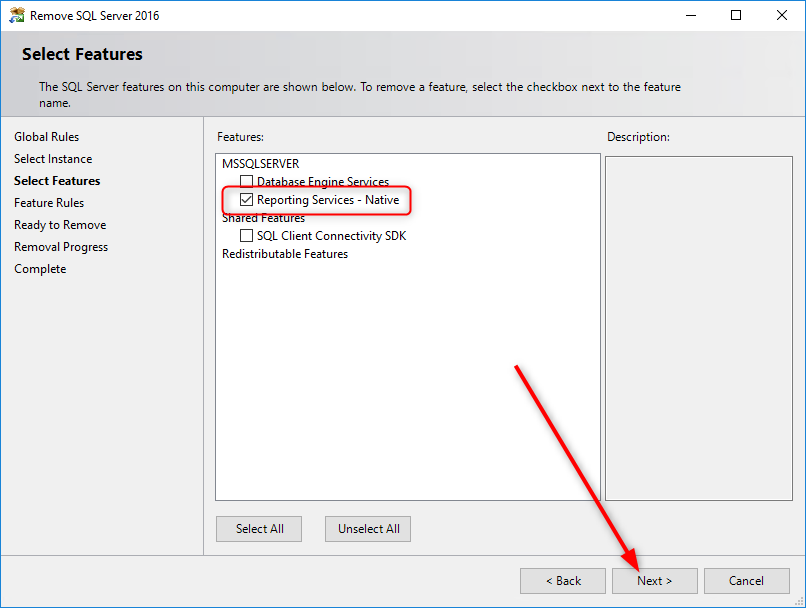Click the Global Rules step
Screen dimensions: 806x608
pyautogui.click(x=46, y=137)
